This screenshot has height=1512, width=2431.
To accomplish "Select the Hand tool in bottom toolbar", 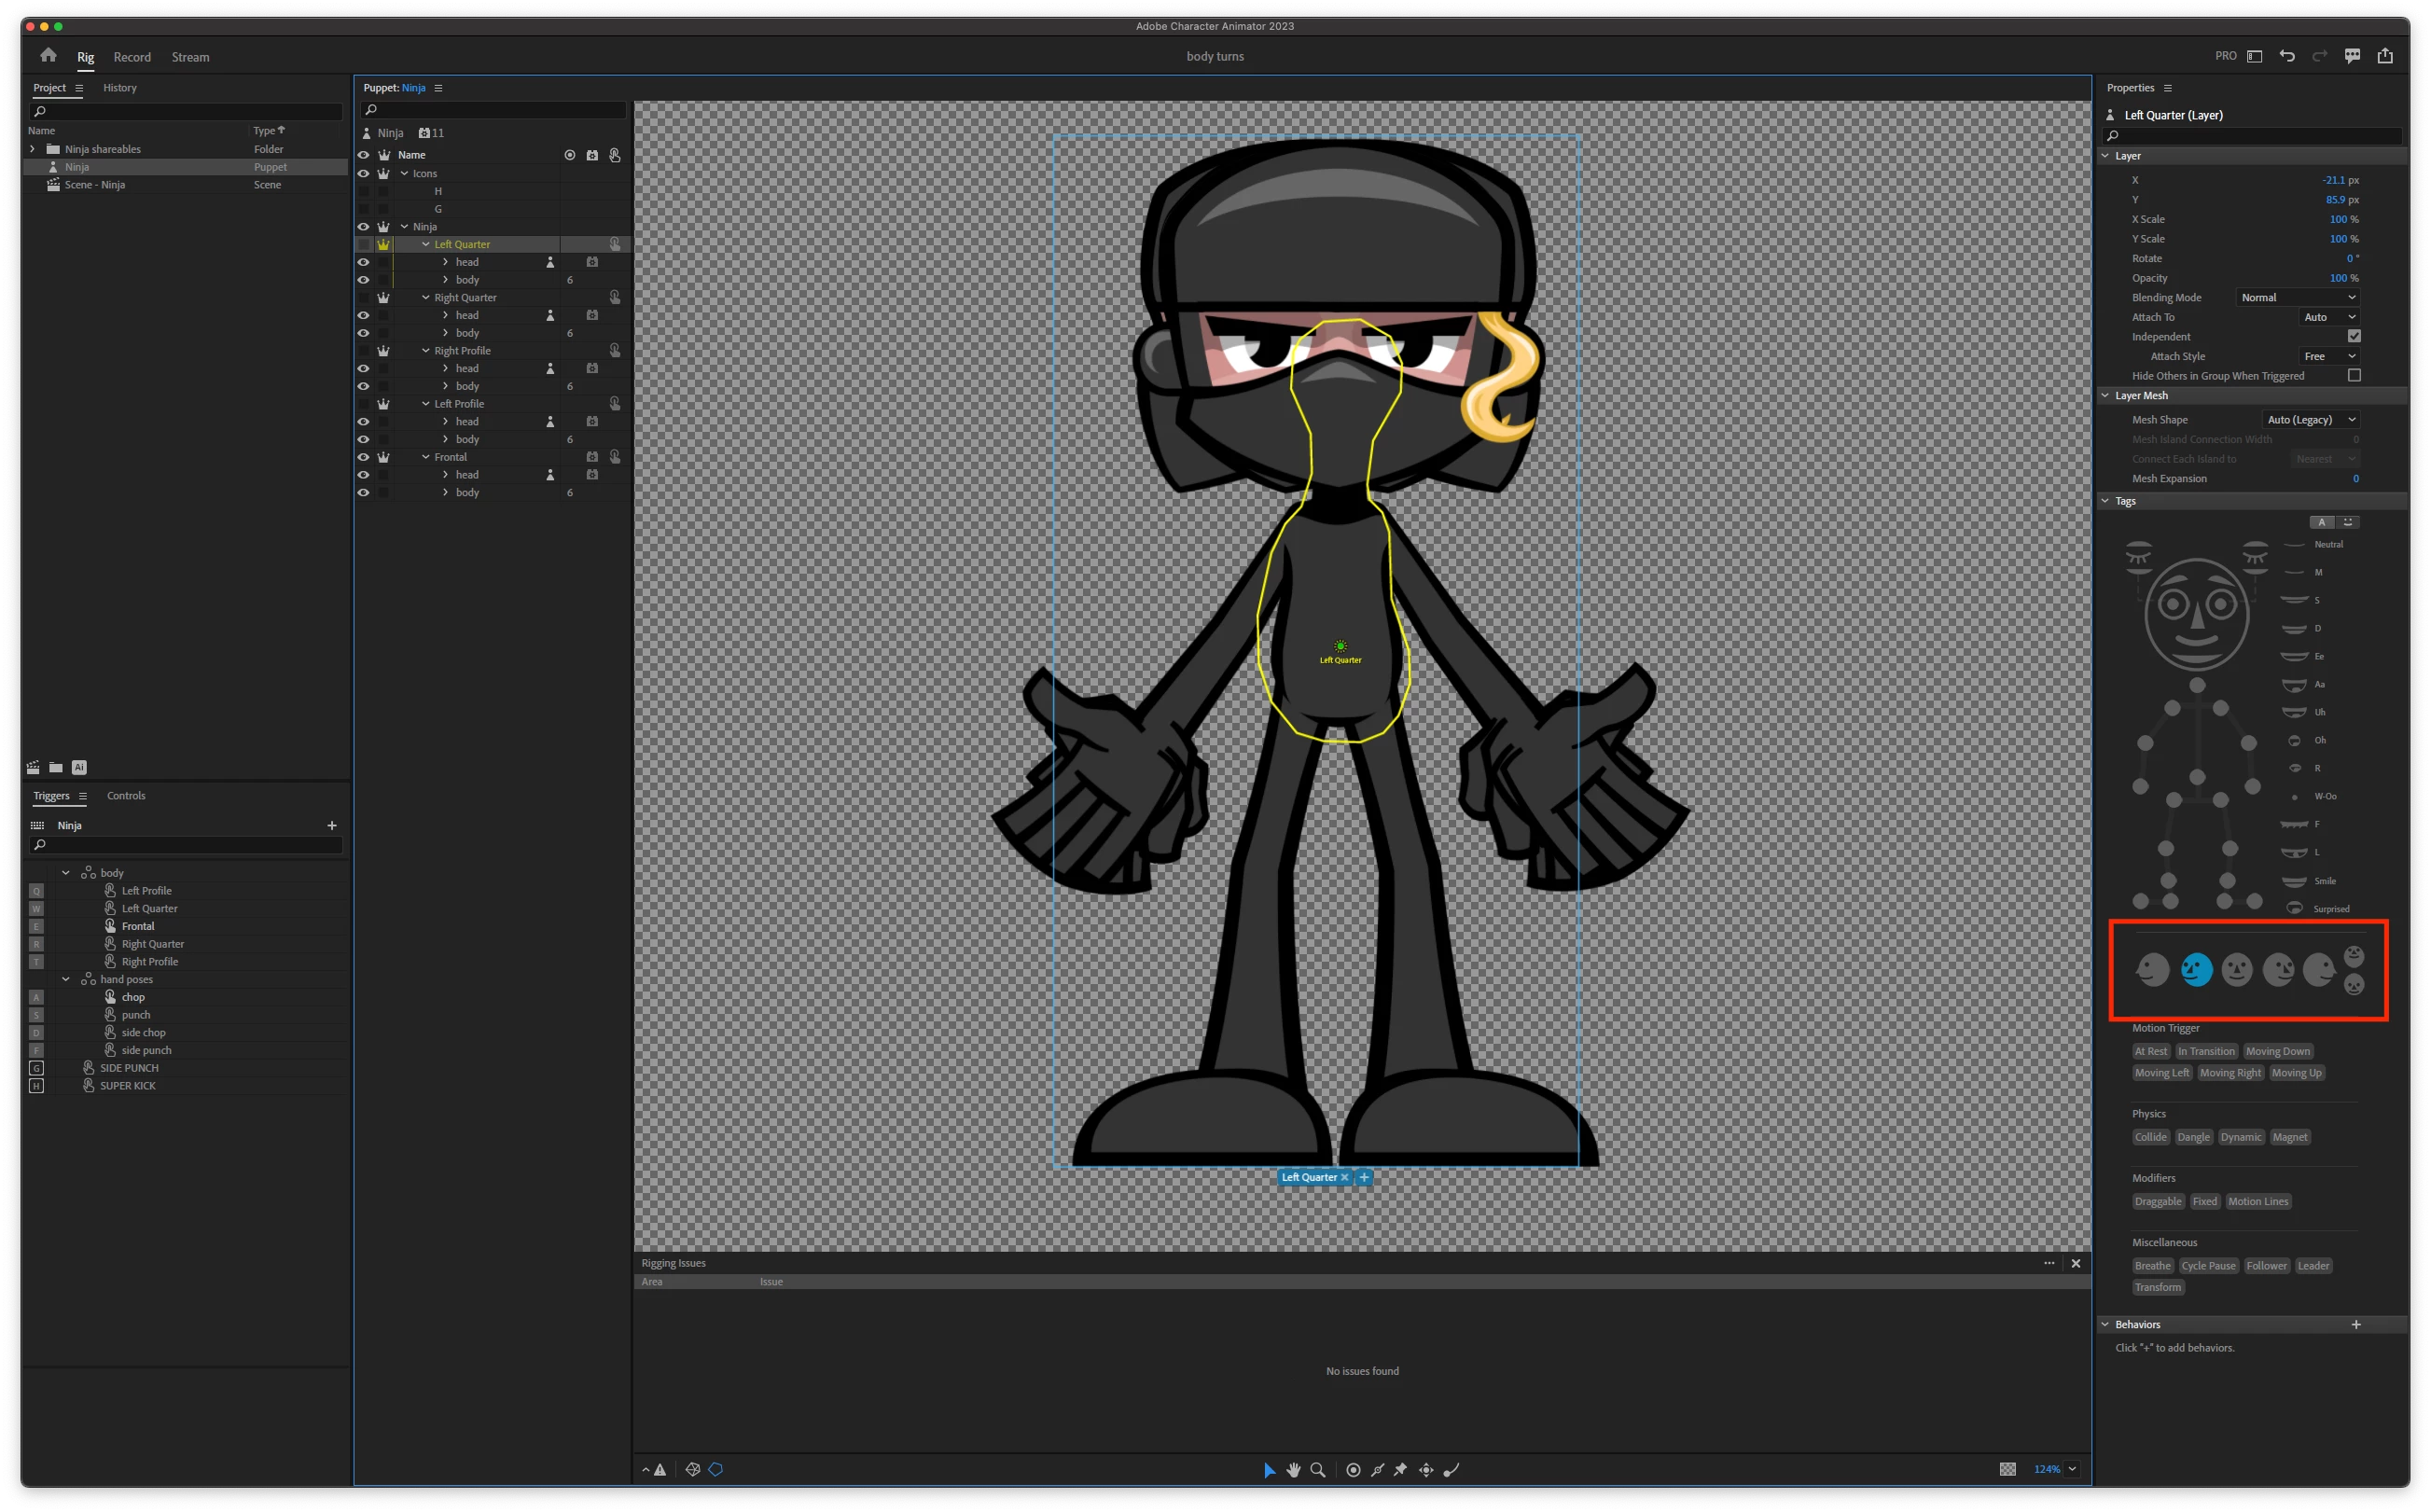I will coord(1293,1469).
